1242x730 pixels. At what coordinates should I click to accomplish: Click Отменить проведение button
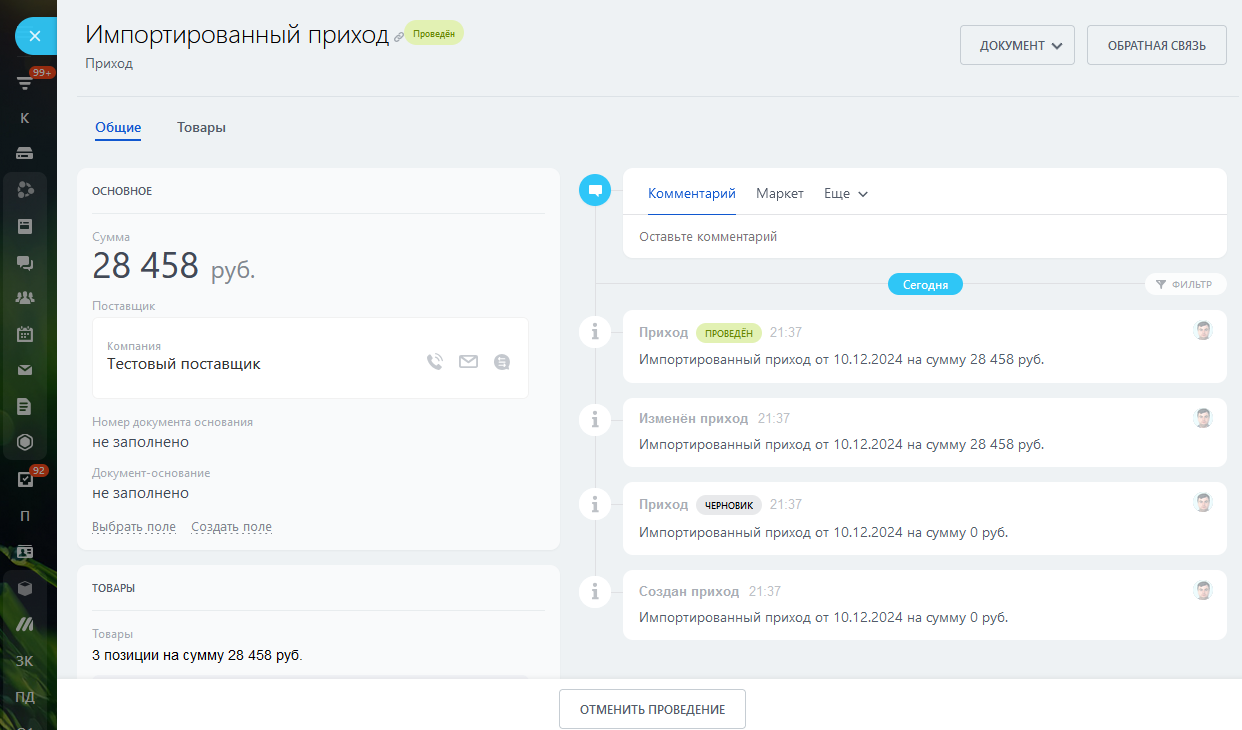(x=652, y=709)
